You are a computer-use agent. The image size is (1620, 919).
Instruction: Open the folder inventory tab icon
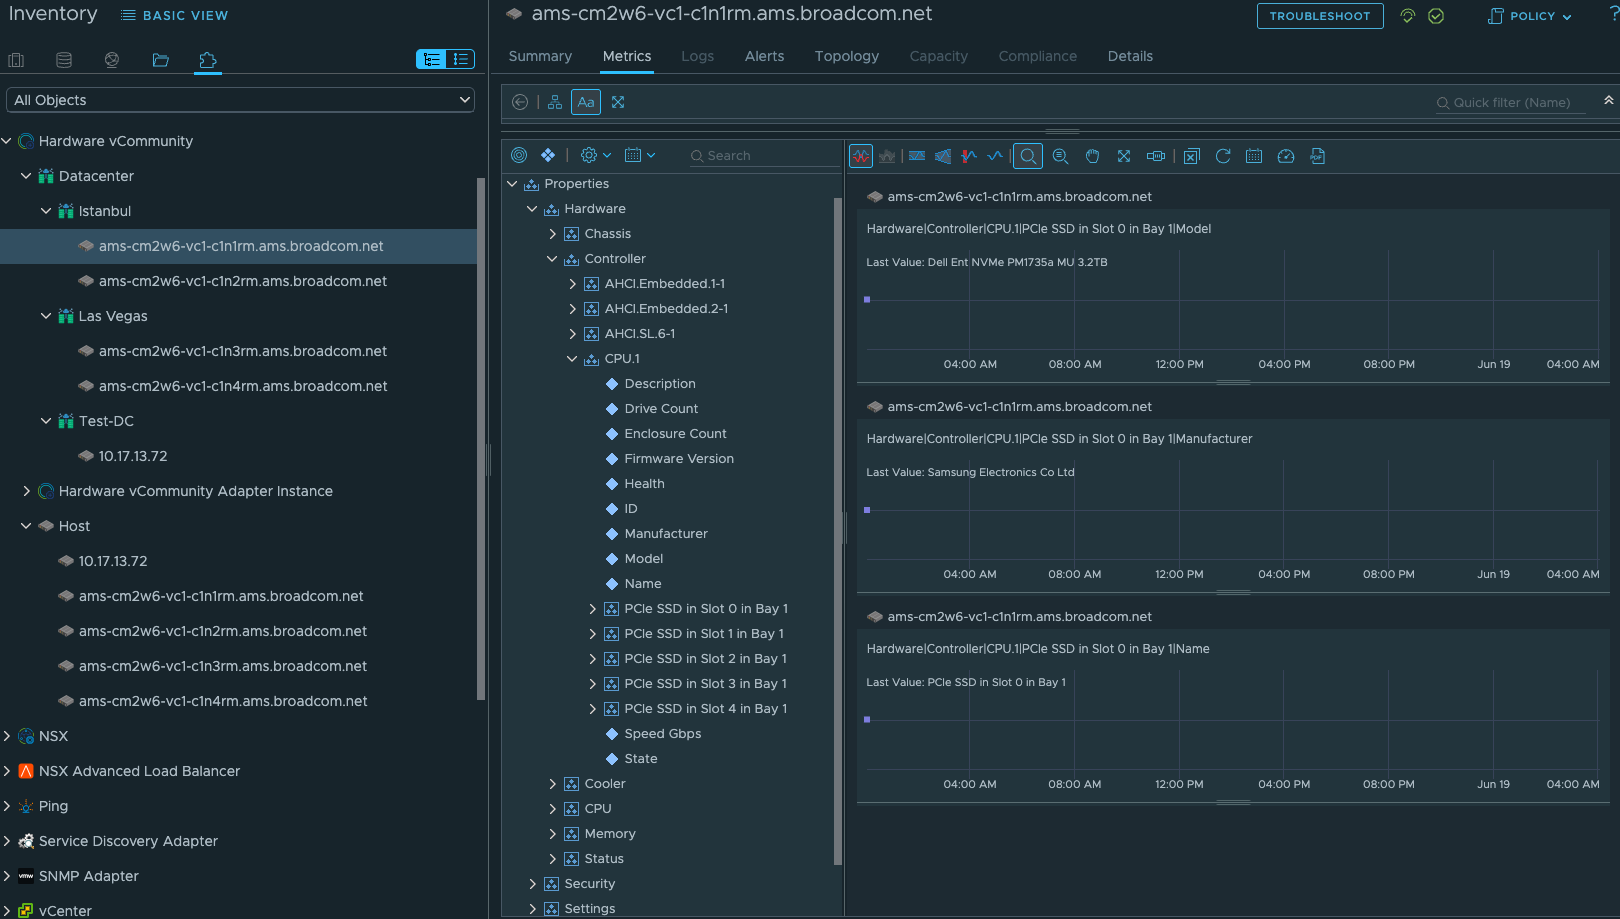(160, 60)
